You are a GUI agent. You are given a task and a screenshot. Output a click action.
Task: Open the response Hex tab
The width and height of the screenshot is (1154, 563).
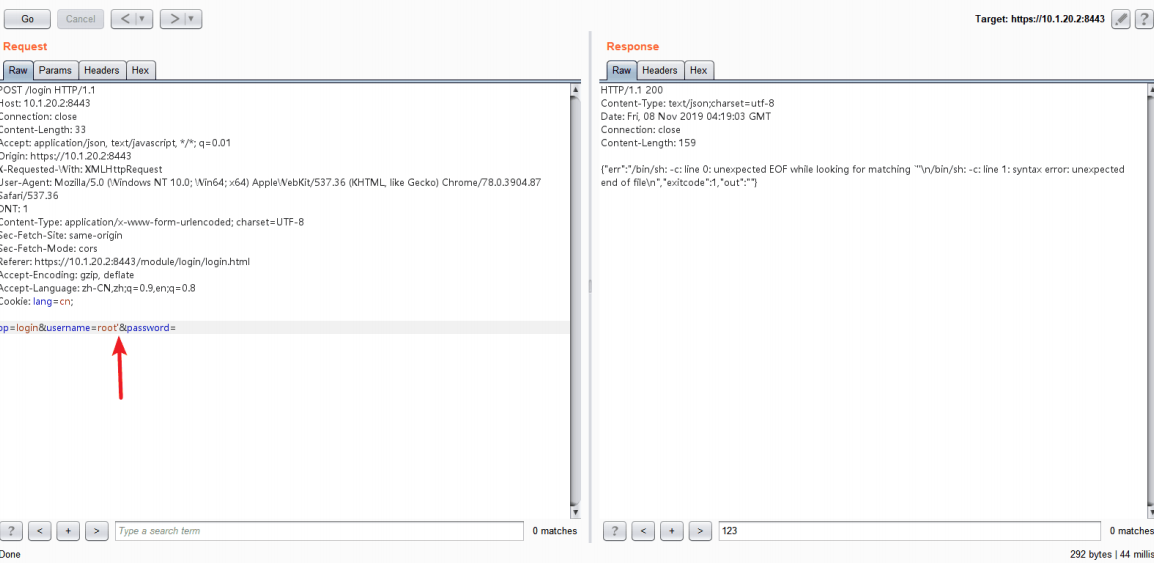698,70
